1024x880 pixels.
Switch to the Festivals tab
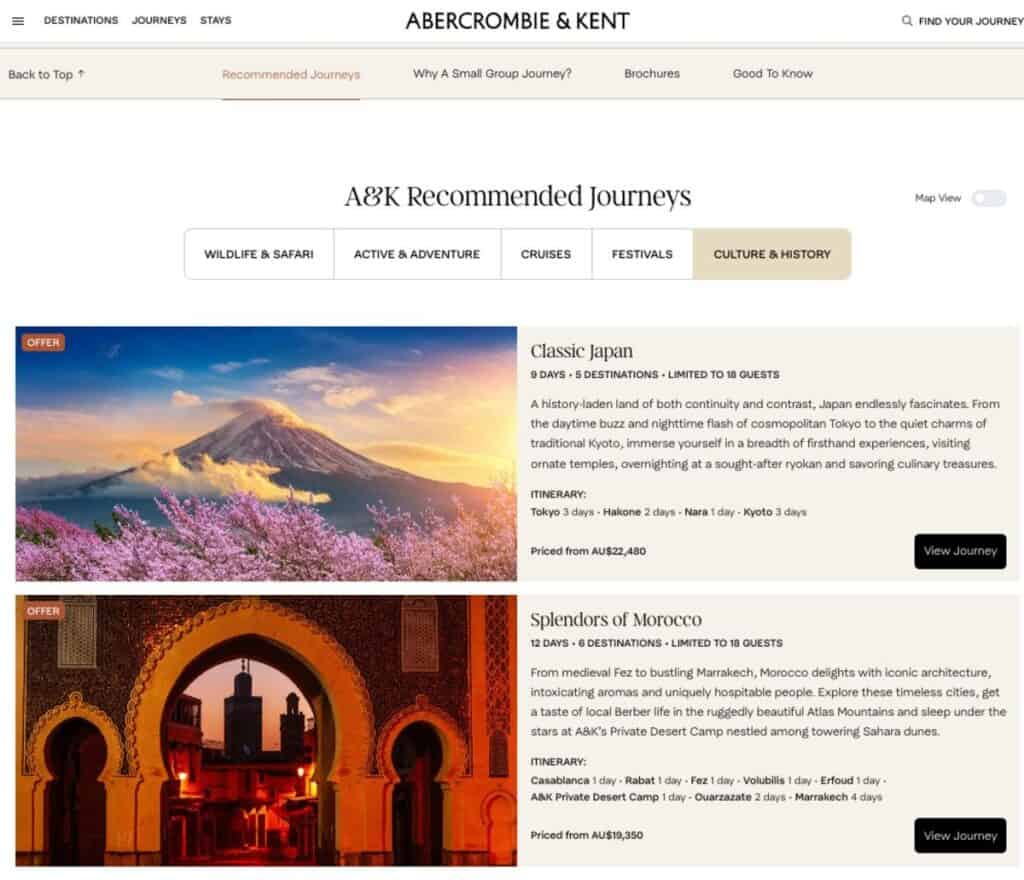[642, 254]
